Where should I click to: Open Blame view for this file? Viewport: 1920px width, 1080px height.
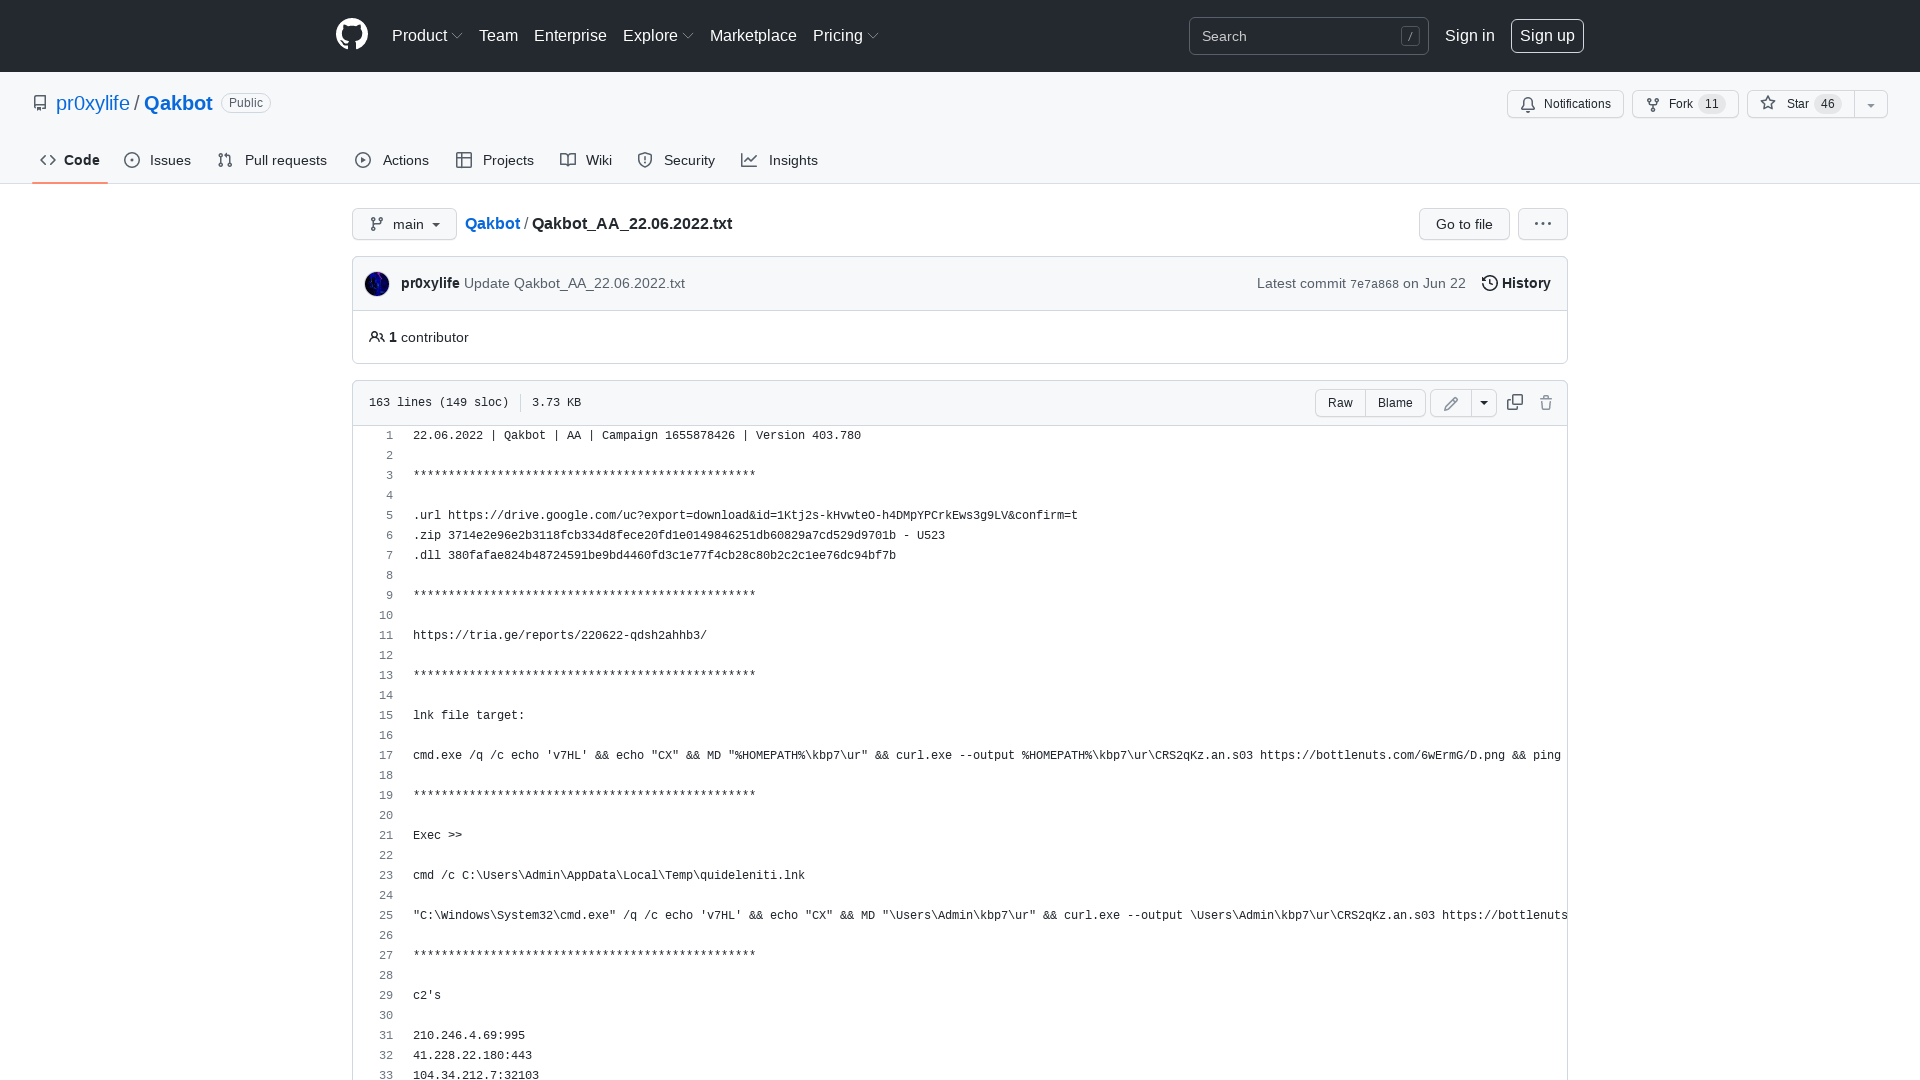click(x=1395, y=402)
